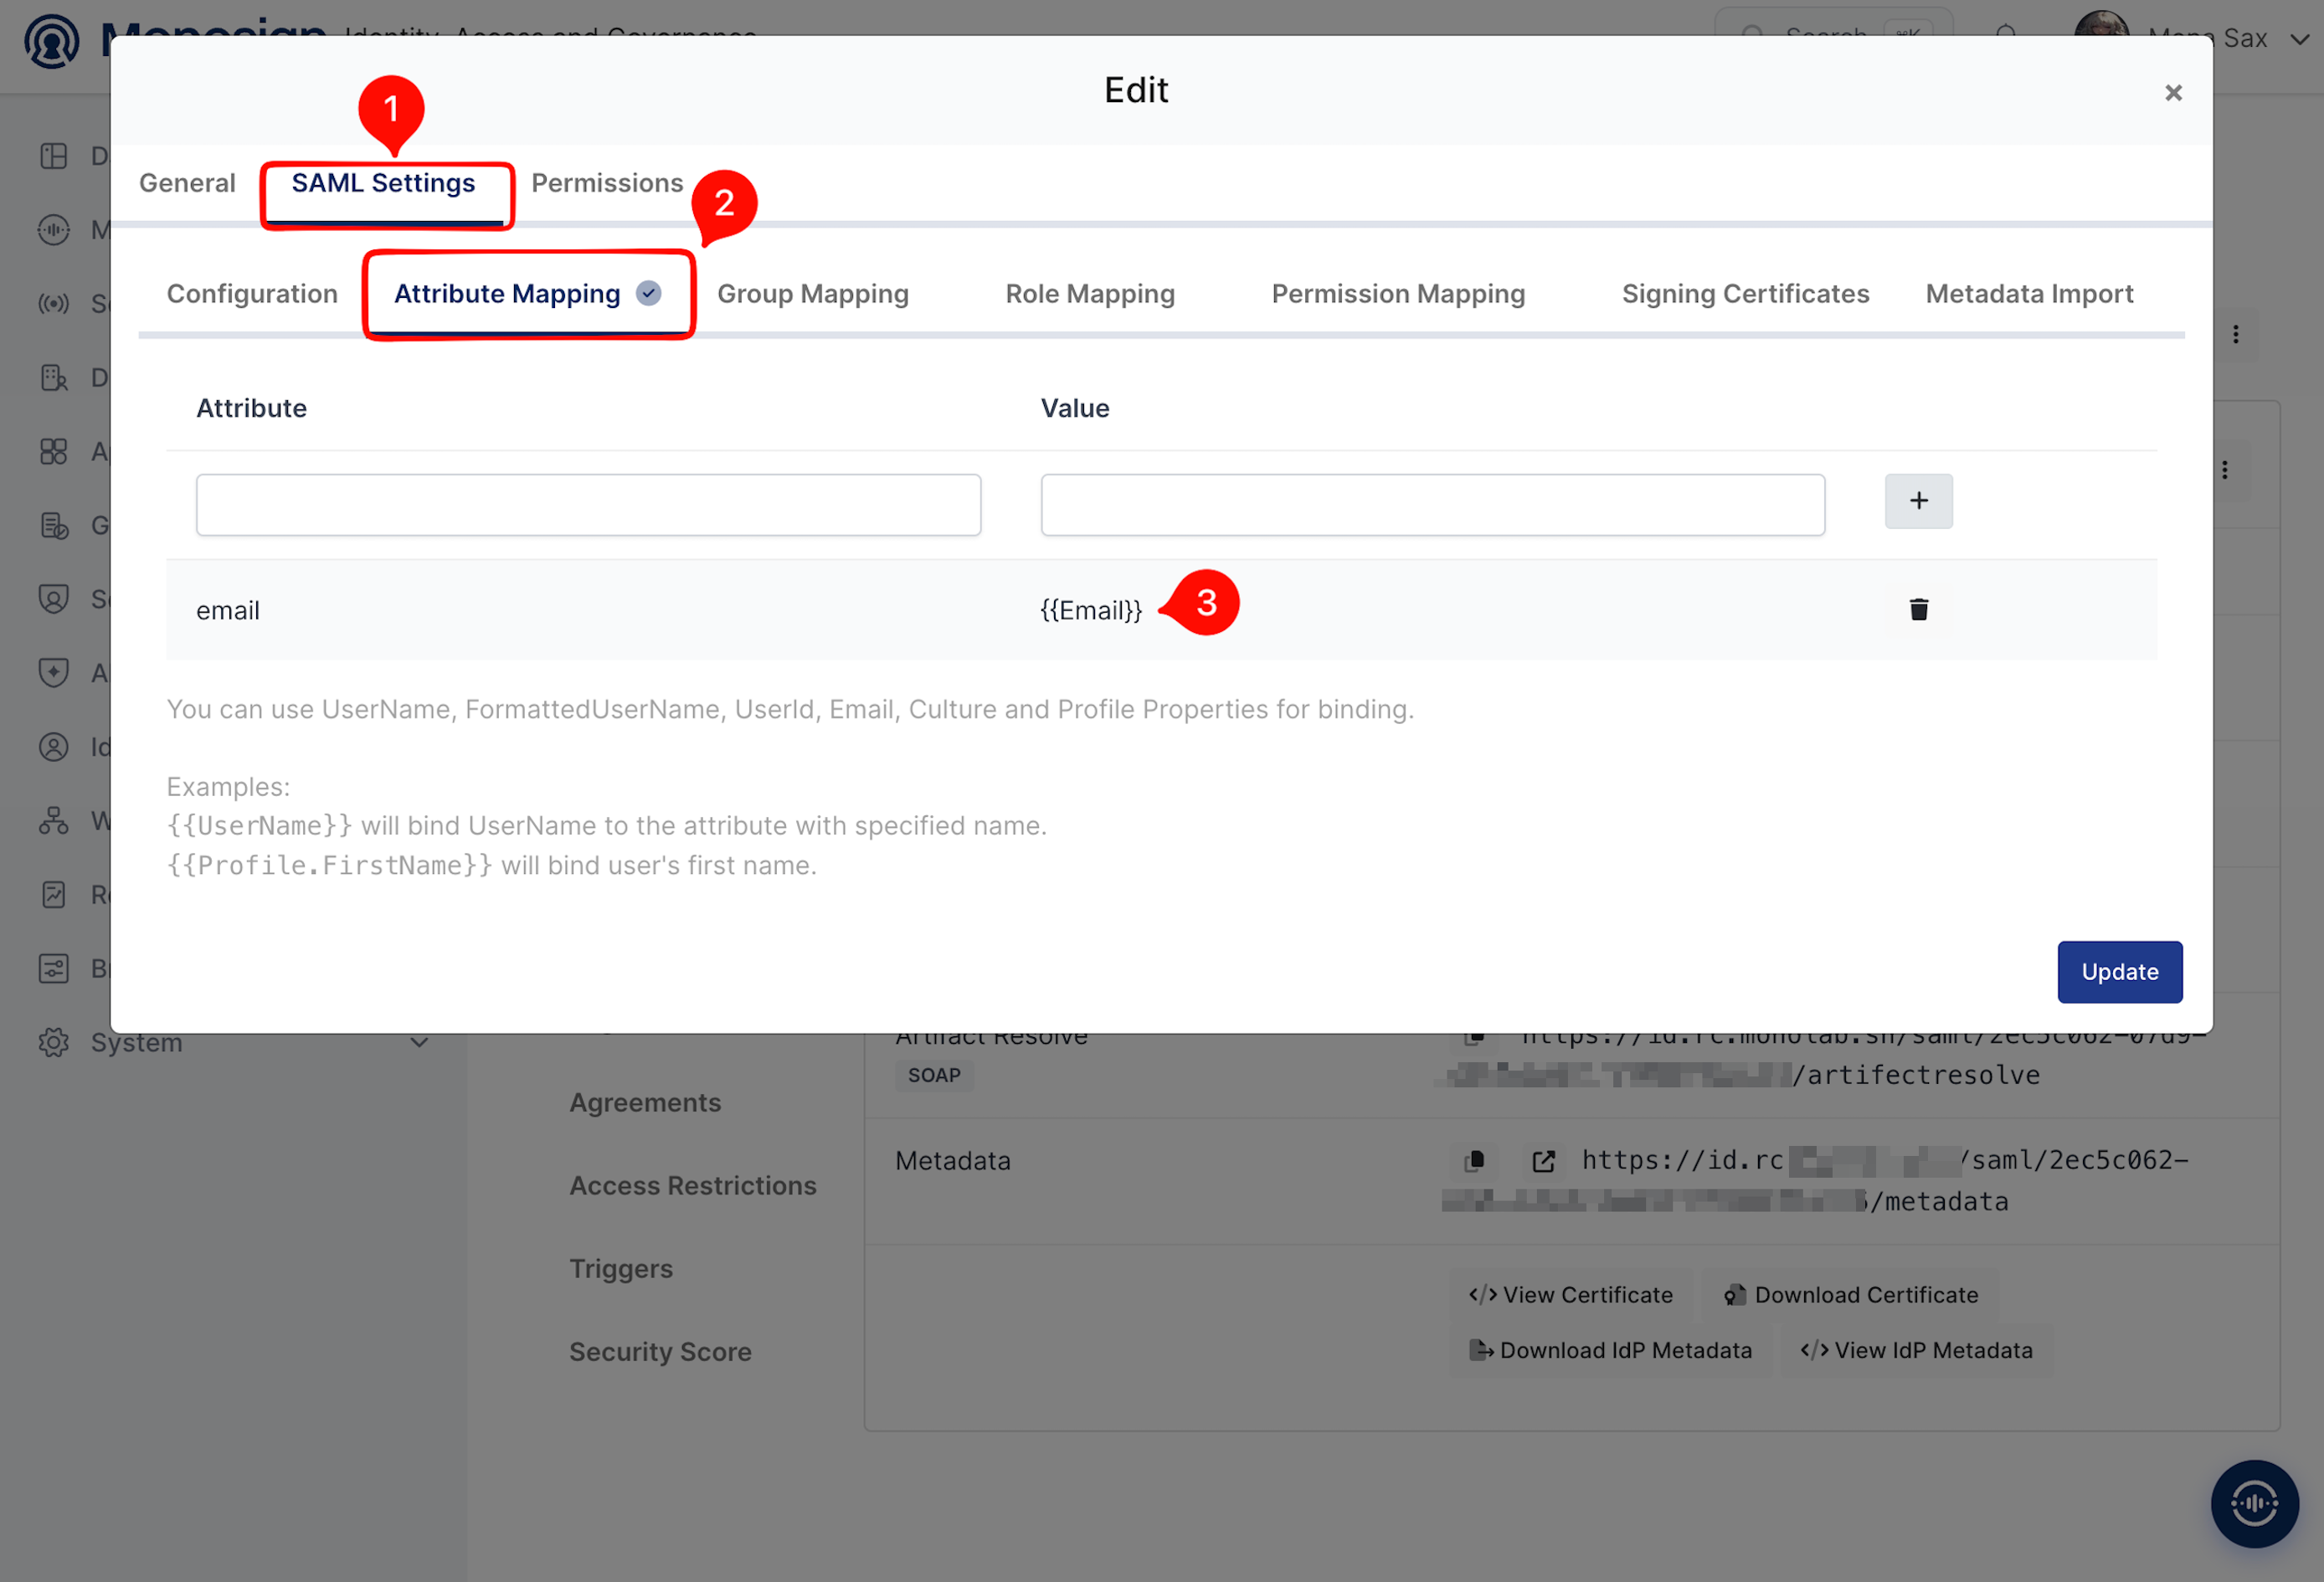Click the Monosign logo icon

tap(52, 41)
